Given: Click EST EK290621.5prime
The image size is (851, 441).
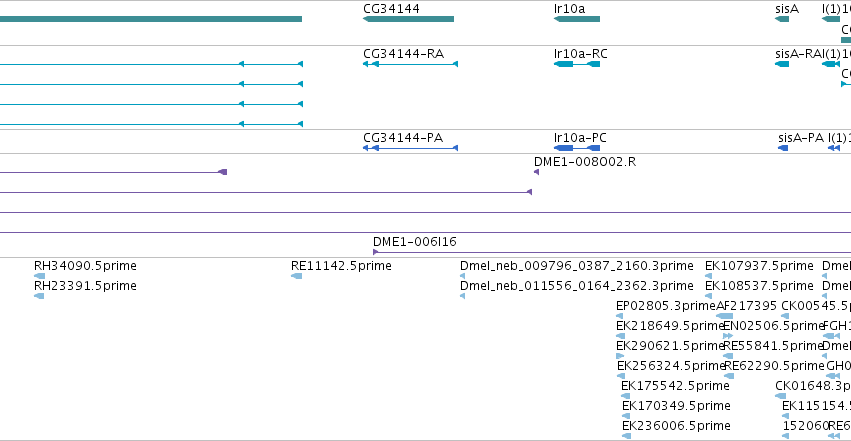Looking at the screenshot, I should coord(620,356).
